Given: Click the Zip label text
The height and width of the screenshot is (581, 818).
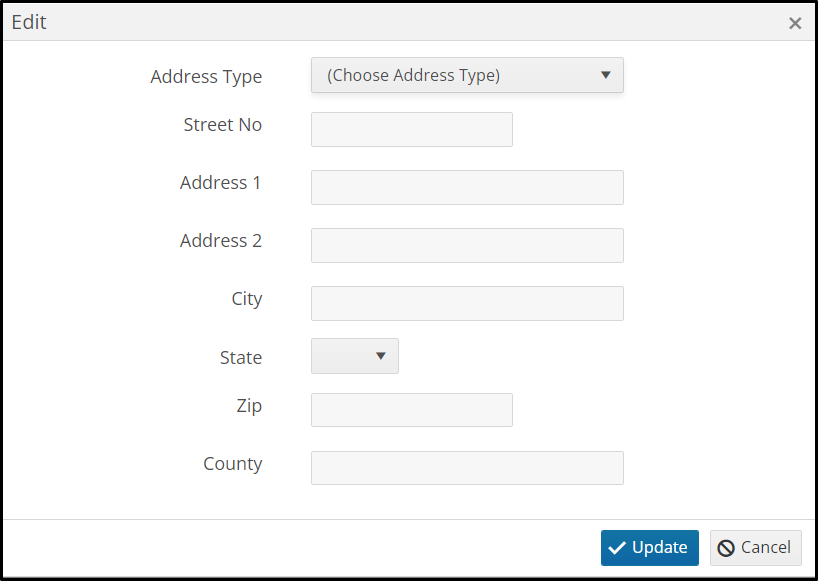Looking at the screenshot, I should (x=249, y=406).
